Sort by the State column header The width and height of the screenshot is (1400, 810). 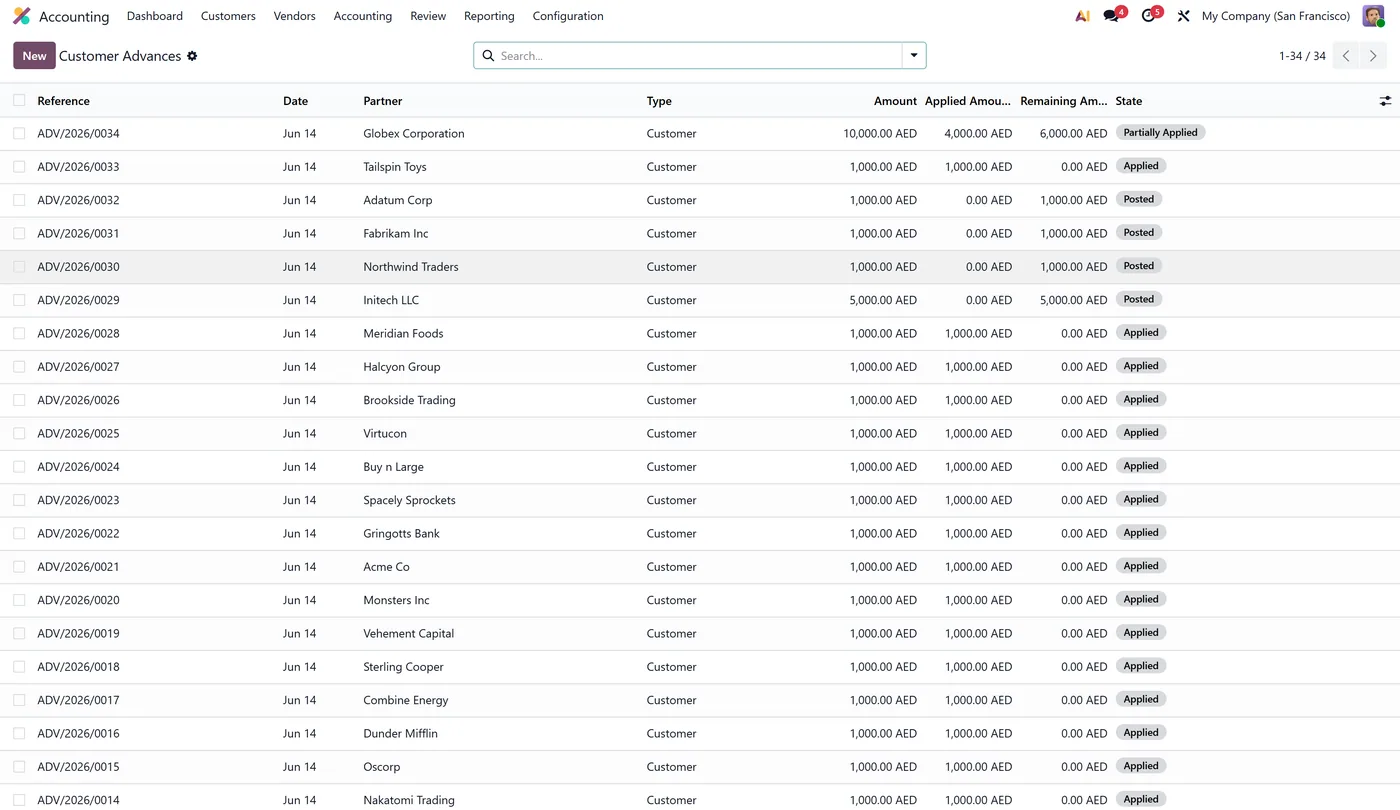click(1129, 101)
